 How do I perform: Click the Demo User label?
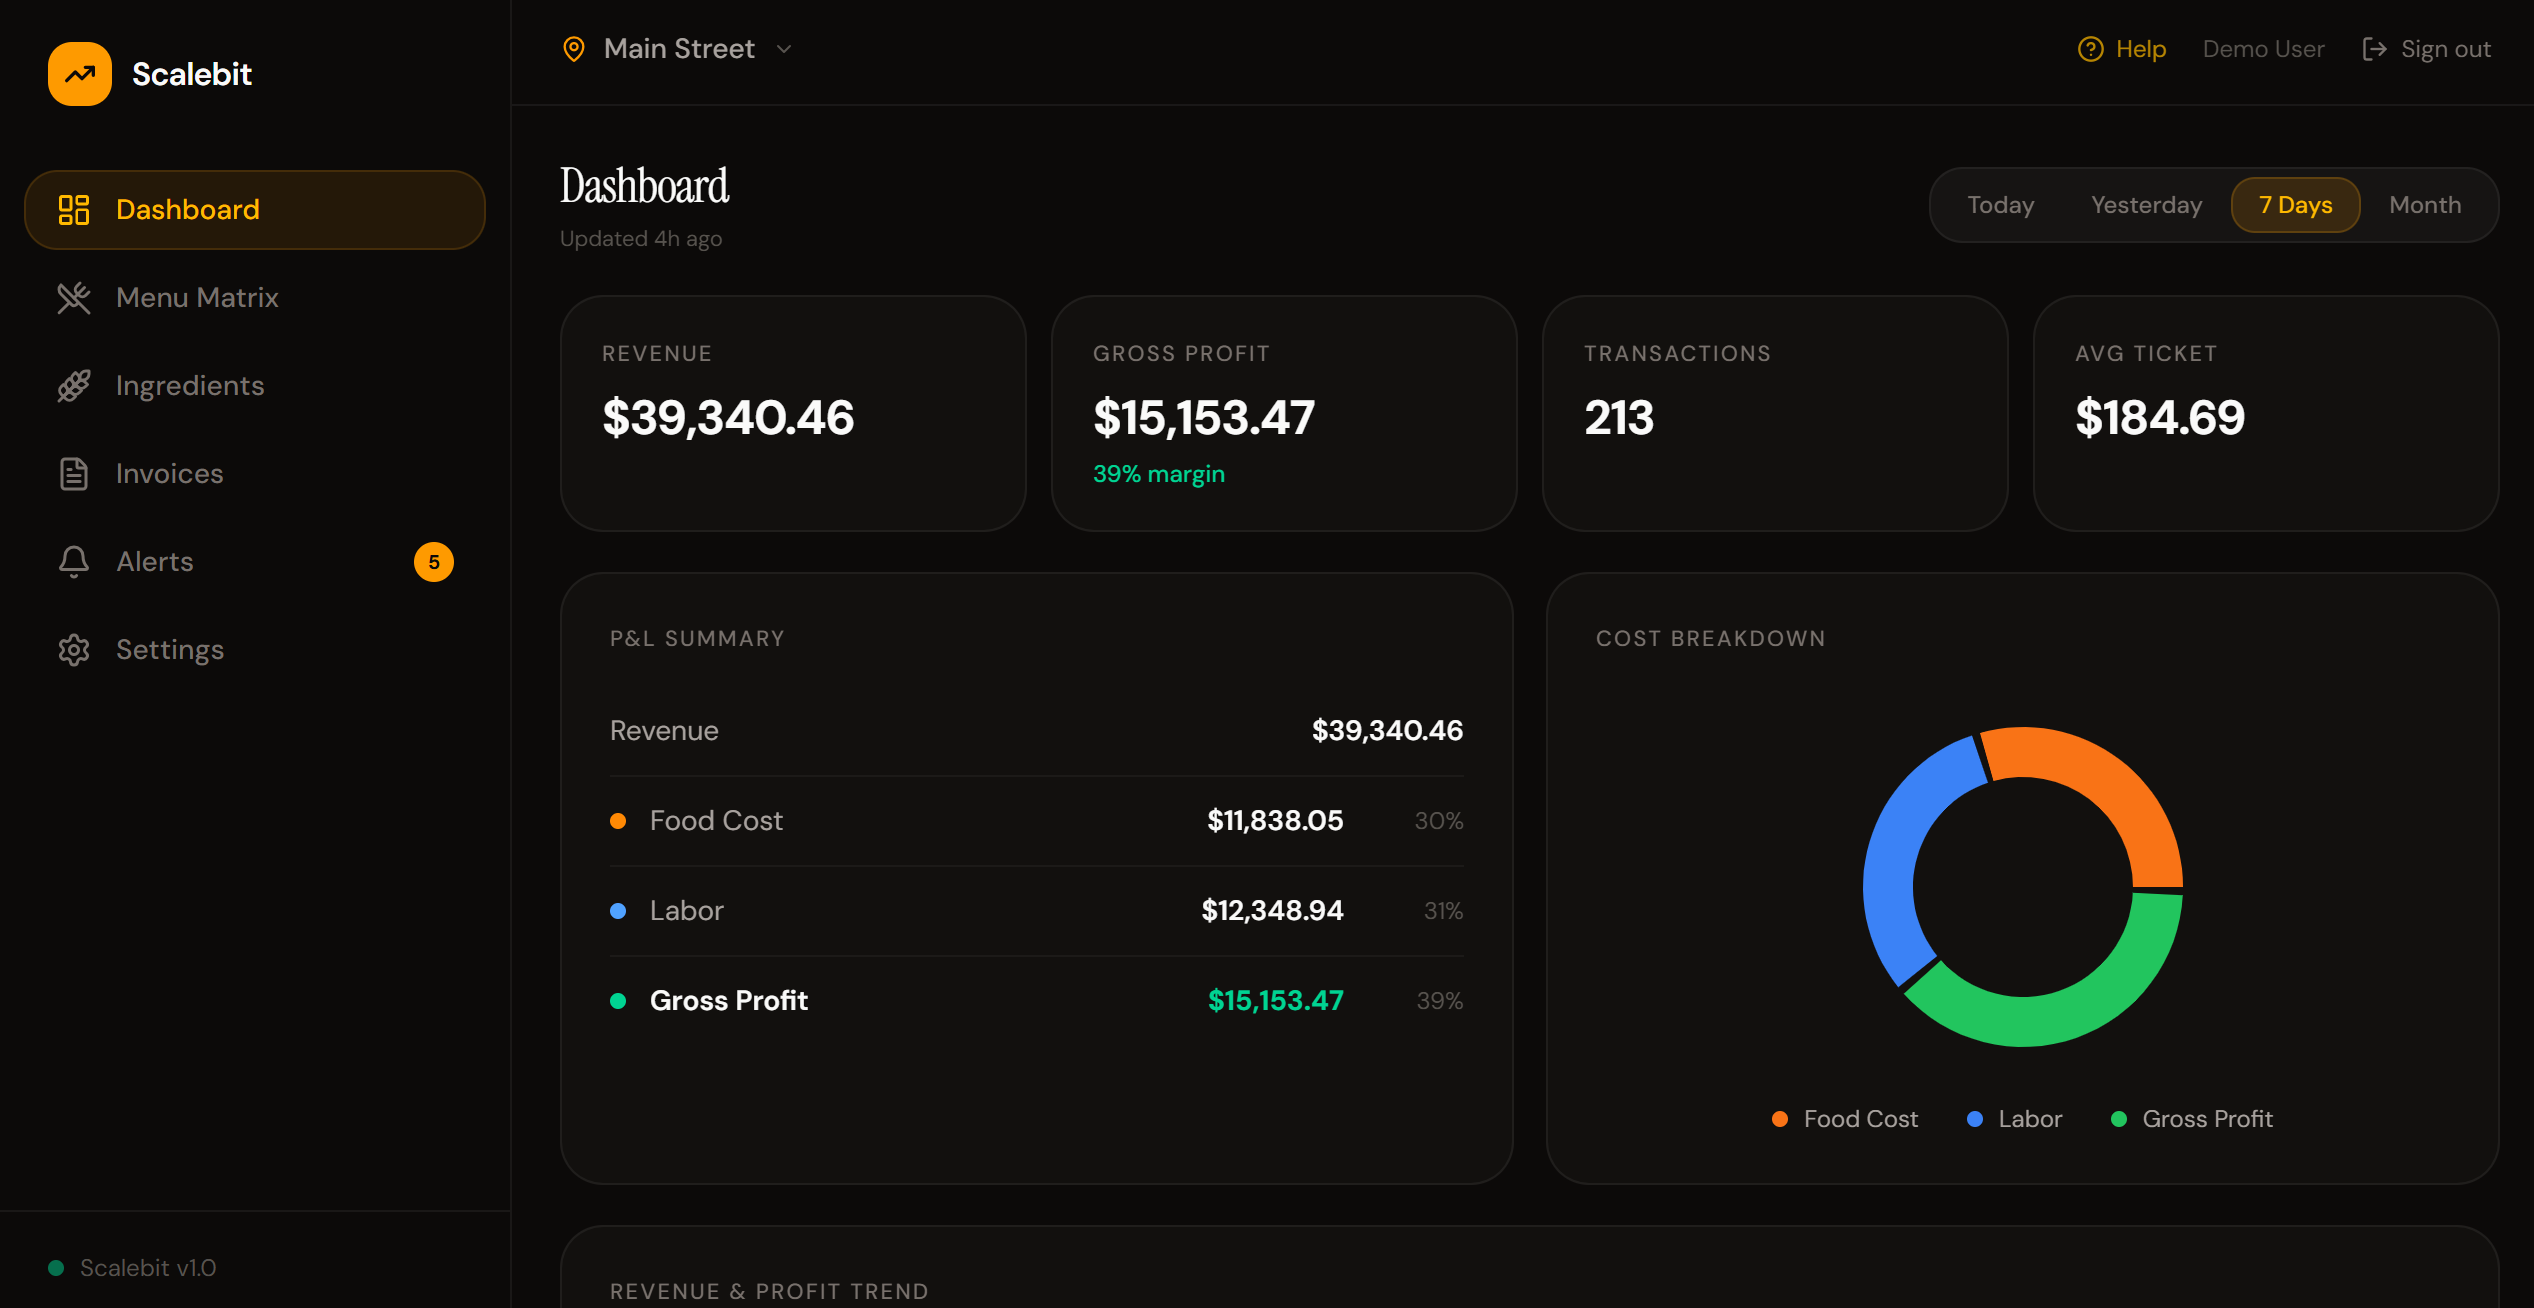tap(2263, 49)
